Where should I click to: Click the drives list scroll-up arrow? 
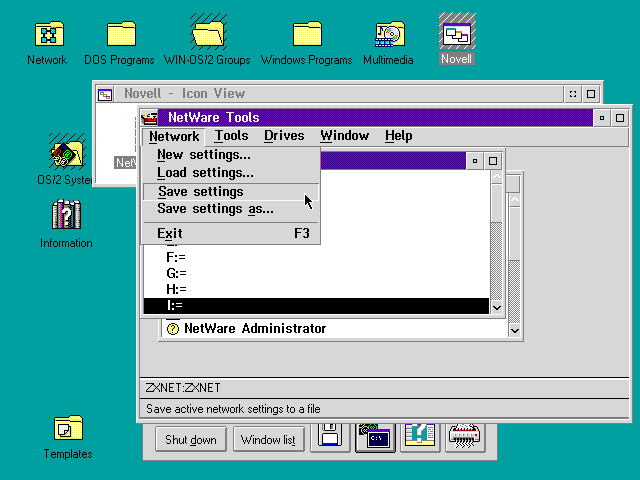click(x=497, y=177)
